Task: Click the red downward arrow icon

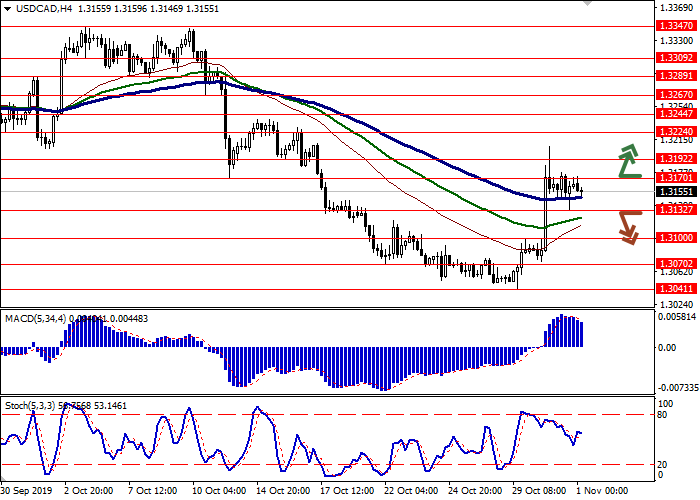Action: [x=628, y=227]
